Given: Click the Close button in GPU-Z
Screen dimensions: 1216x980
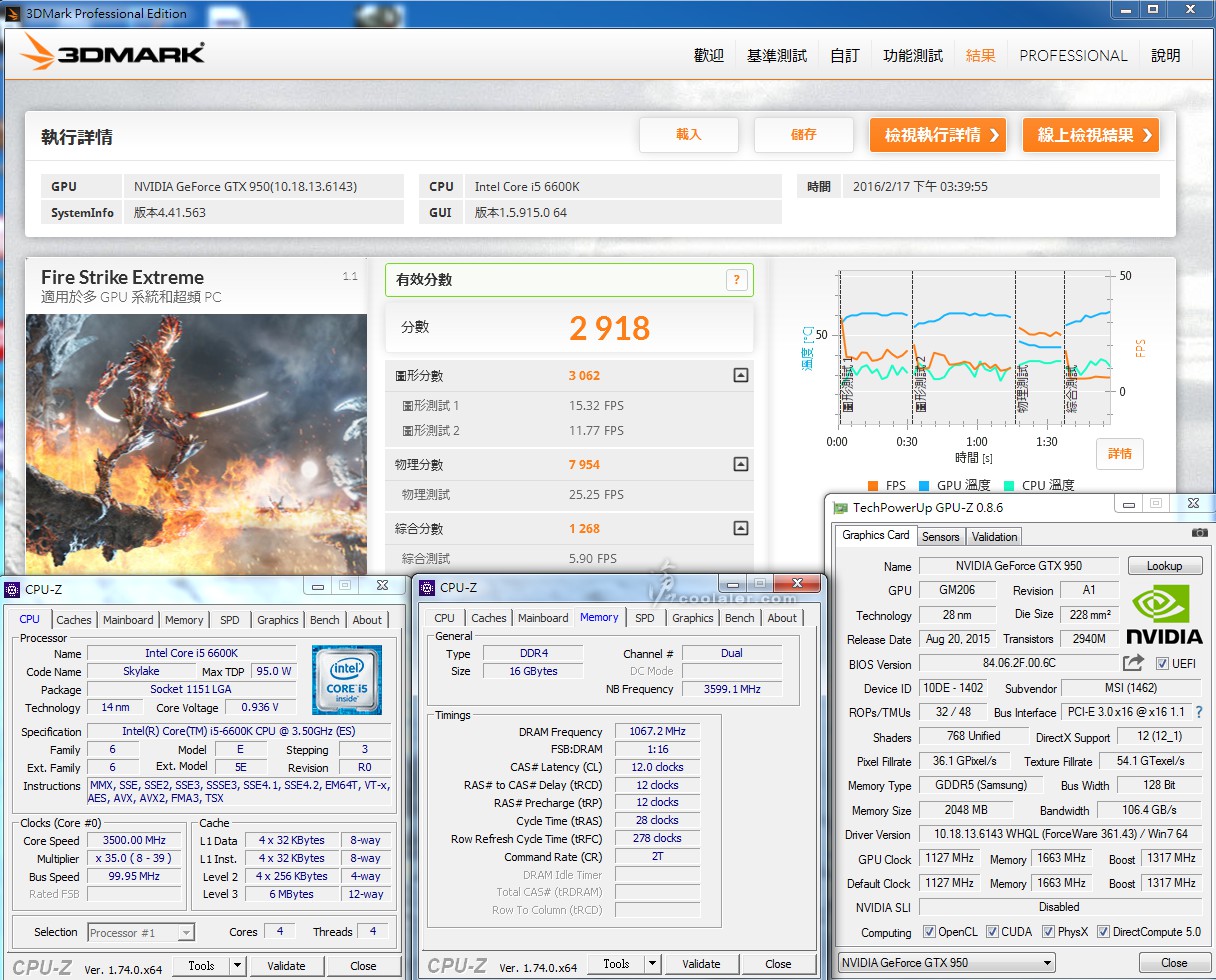Looking at the screenshot, I should 1175,963.
